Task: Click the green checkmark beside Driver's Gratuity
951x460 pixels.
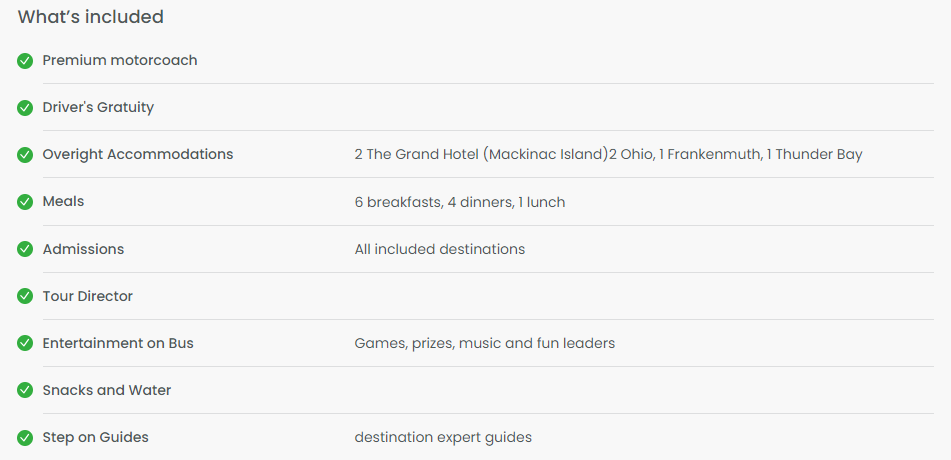Action: pos(25,108)
